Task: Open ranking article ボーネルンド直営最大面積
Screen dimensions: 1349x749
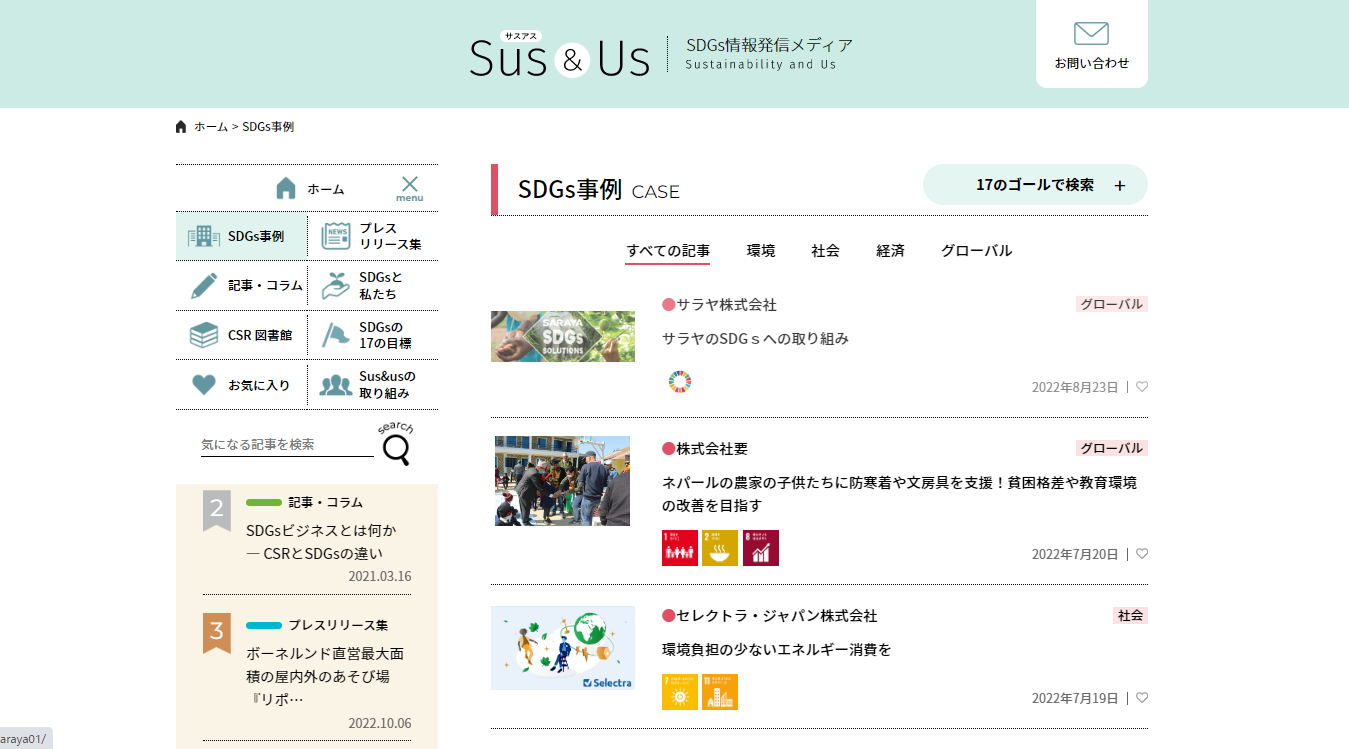Action: click(325, 677)
